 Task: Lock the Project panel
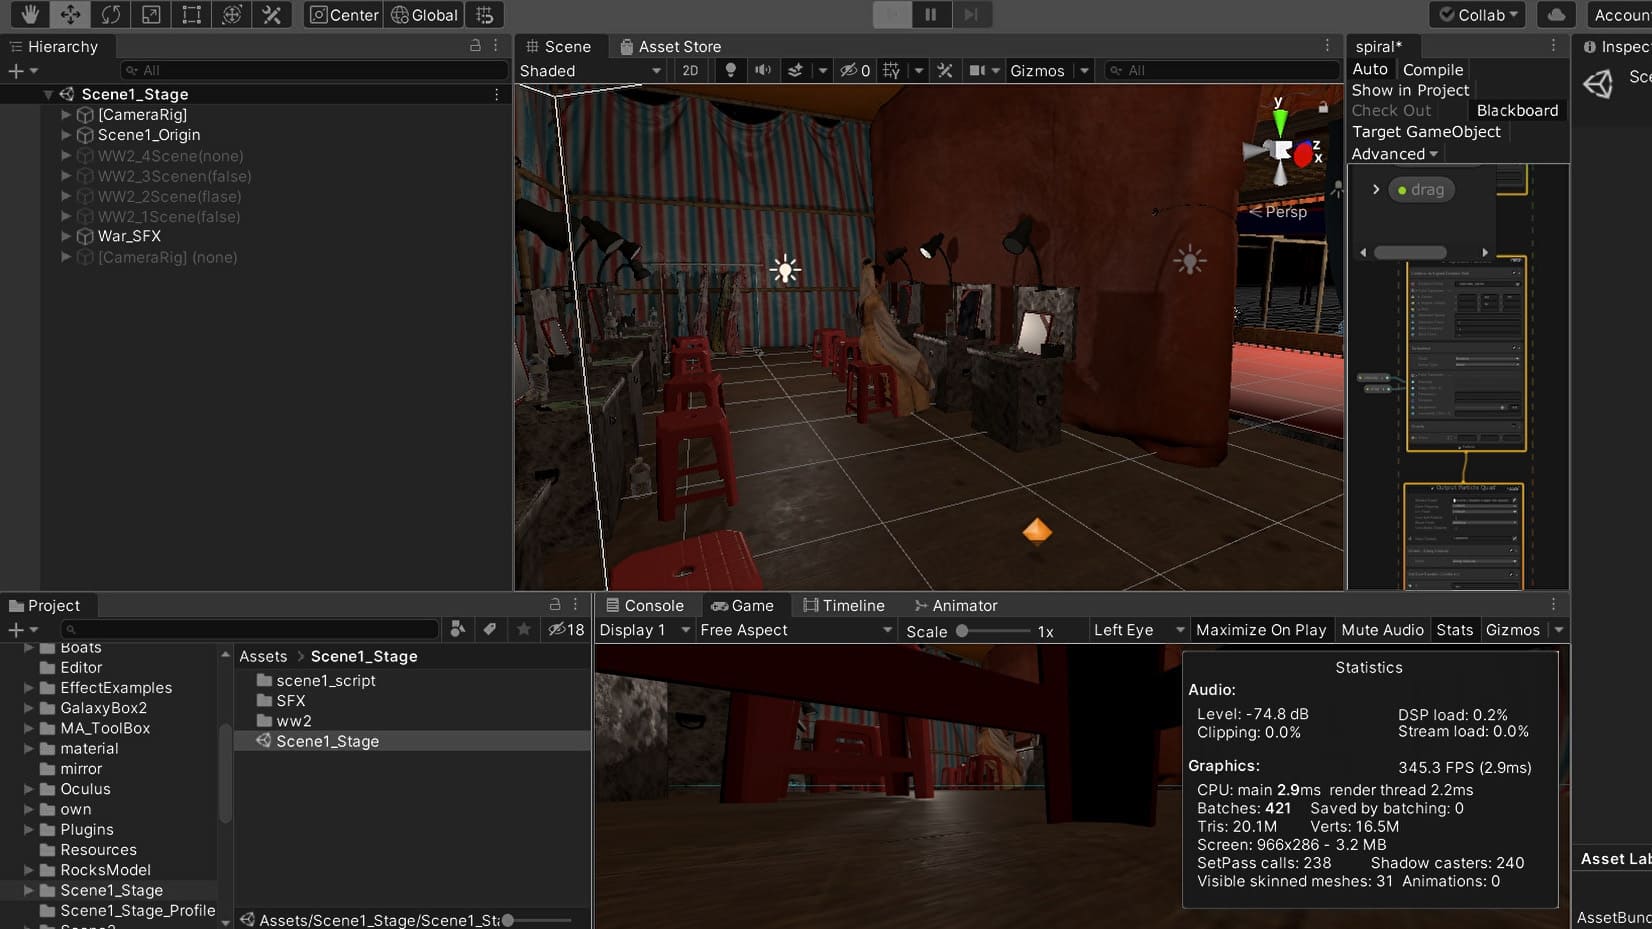coord(555,604)
